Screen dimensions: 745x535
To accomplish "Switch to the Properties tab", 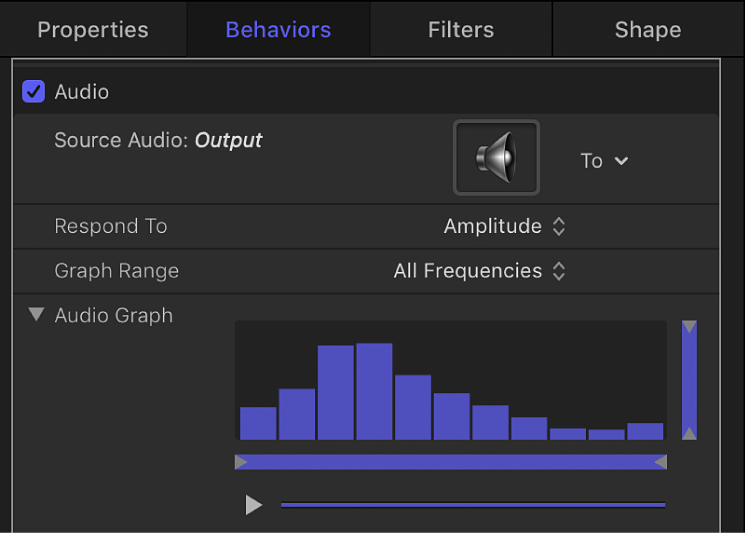I will 93,30.
